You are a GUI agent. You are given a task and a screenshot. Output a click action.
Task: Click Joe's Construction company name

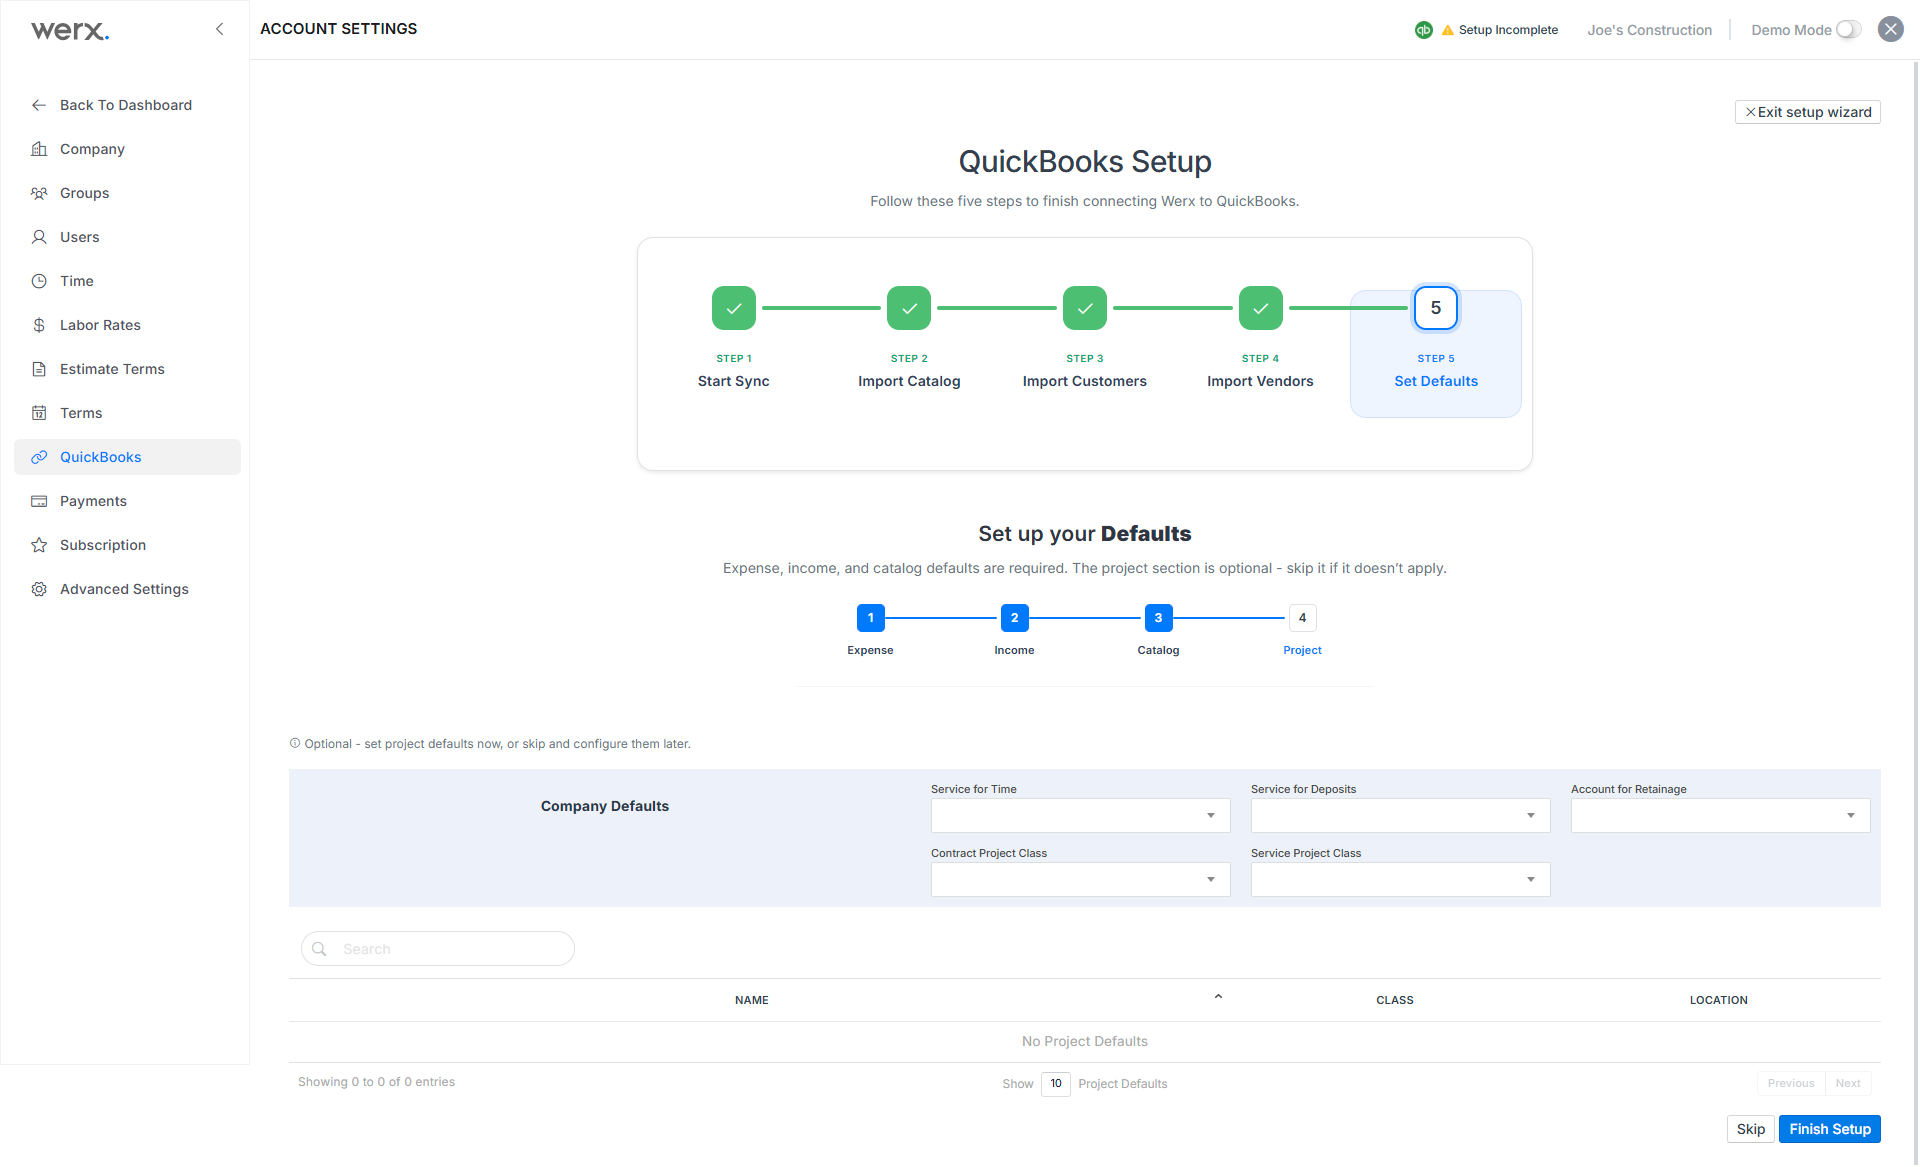1650,30
